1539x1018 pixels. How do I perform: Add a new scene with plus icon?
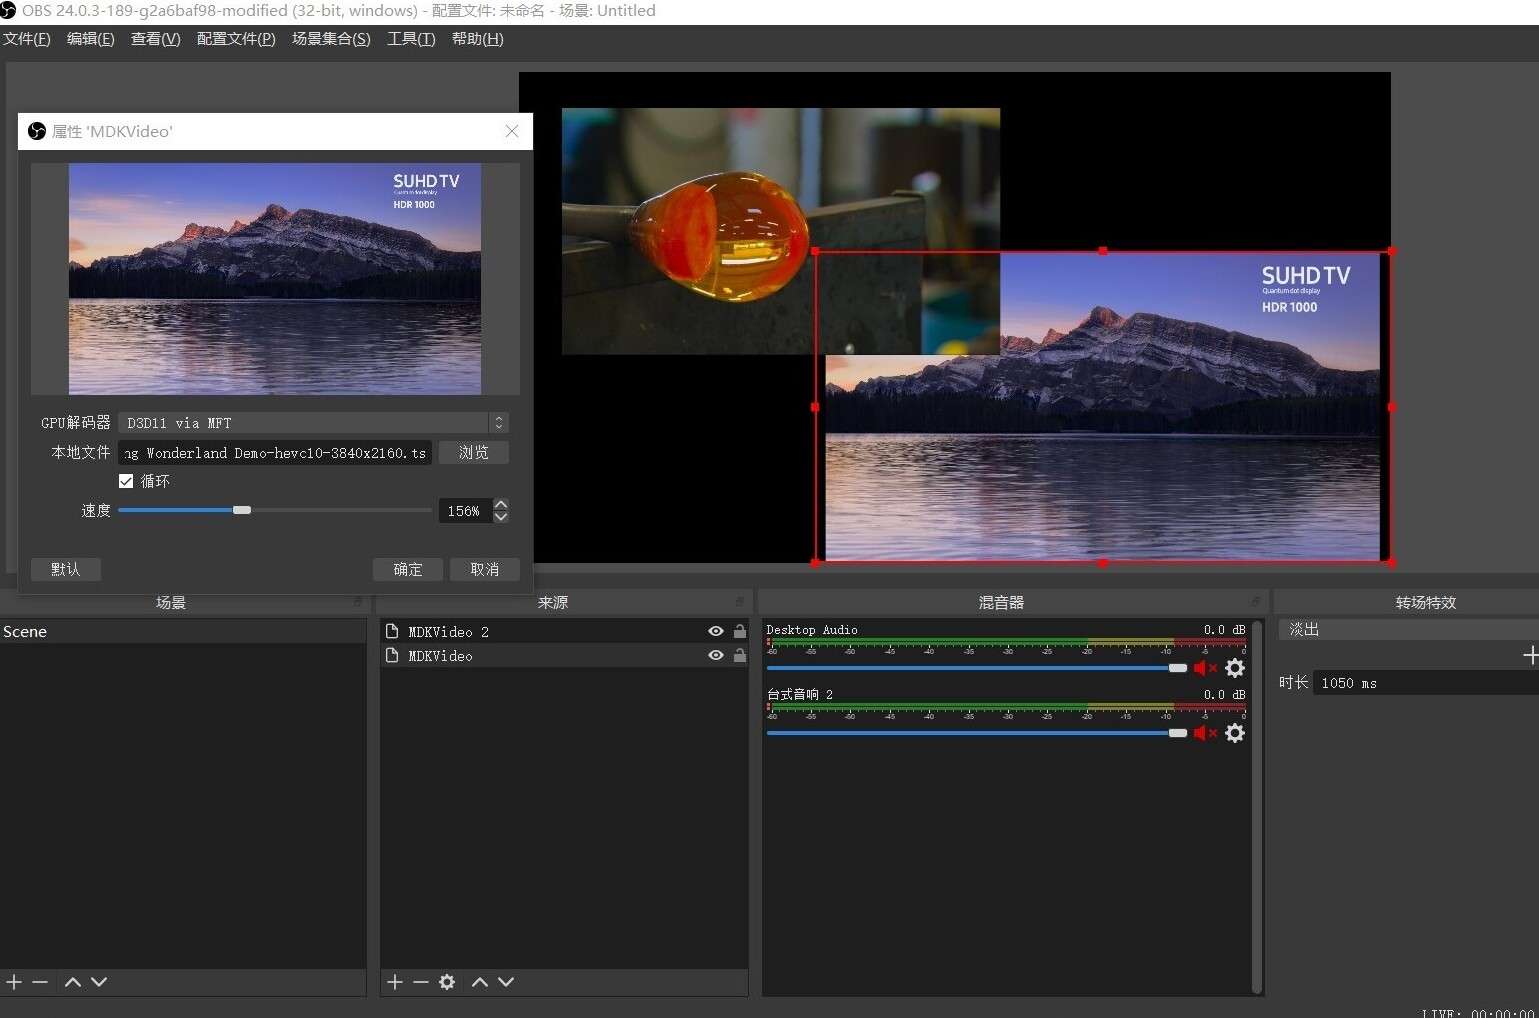14,982
